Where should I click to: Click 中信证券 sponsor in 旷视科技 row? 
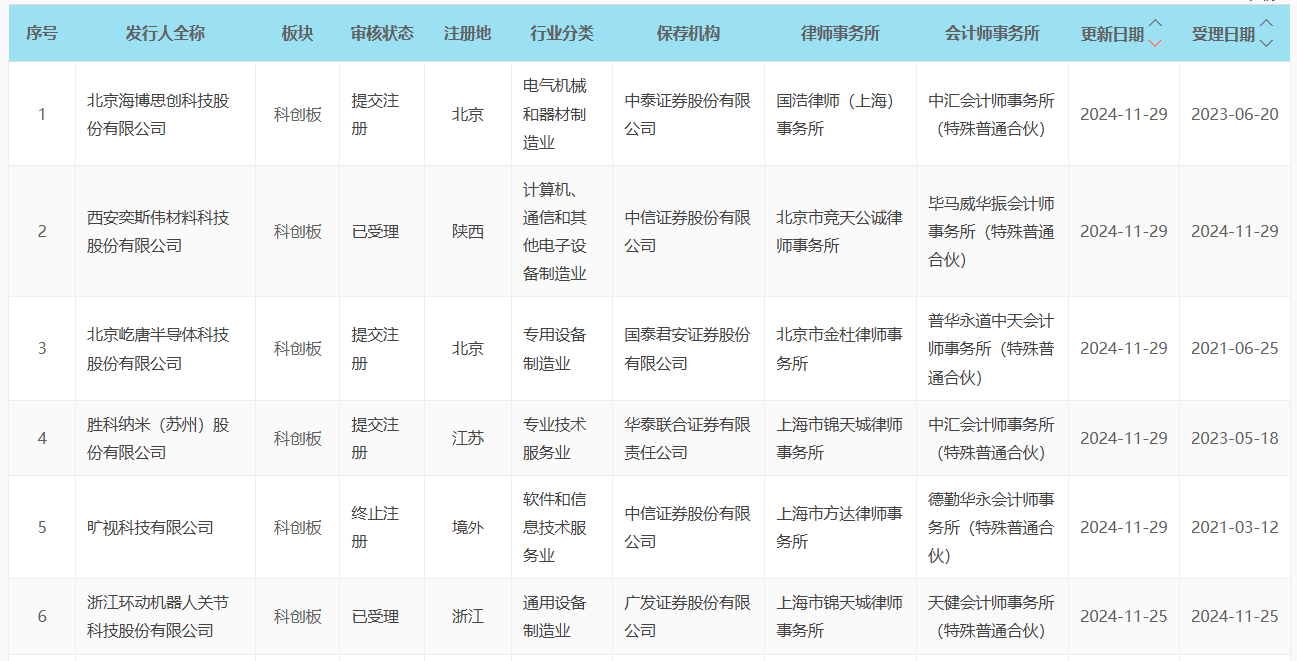688,527
